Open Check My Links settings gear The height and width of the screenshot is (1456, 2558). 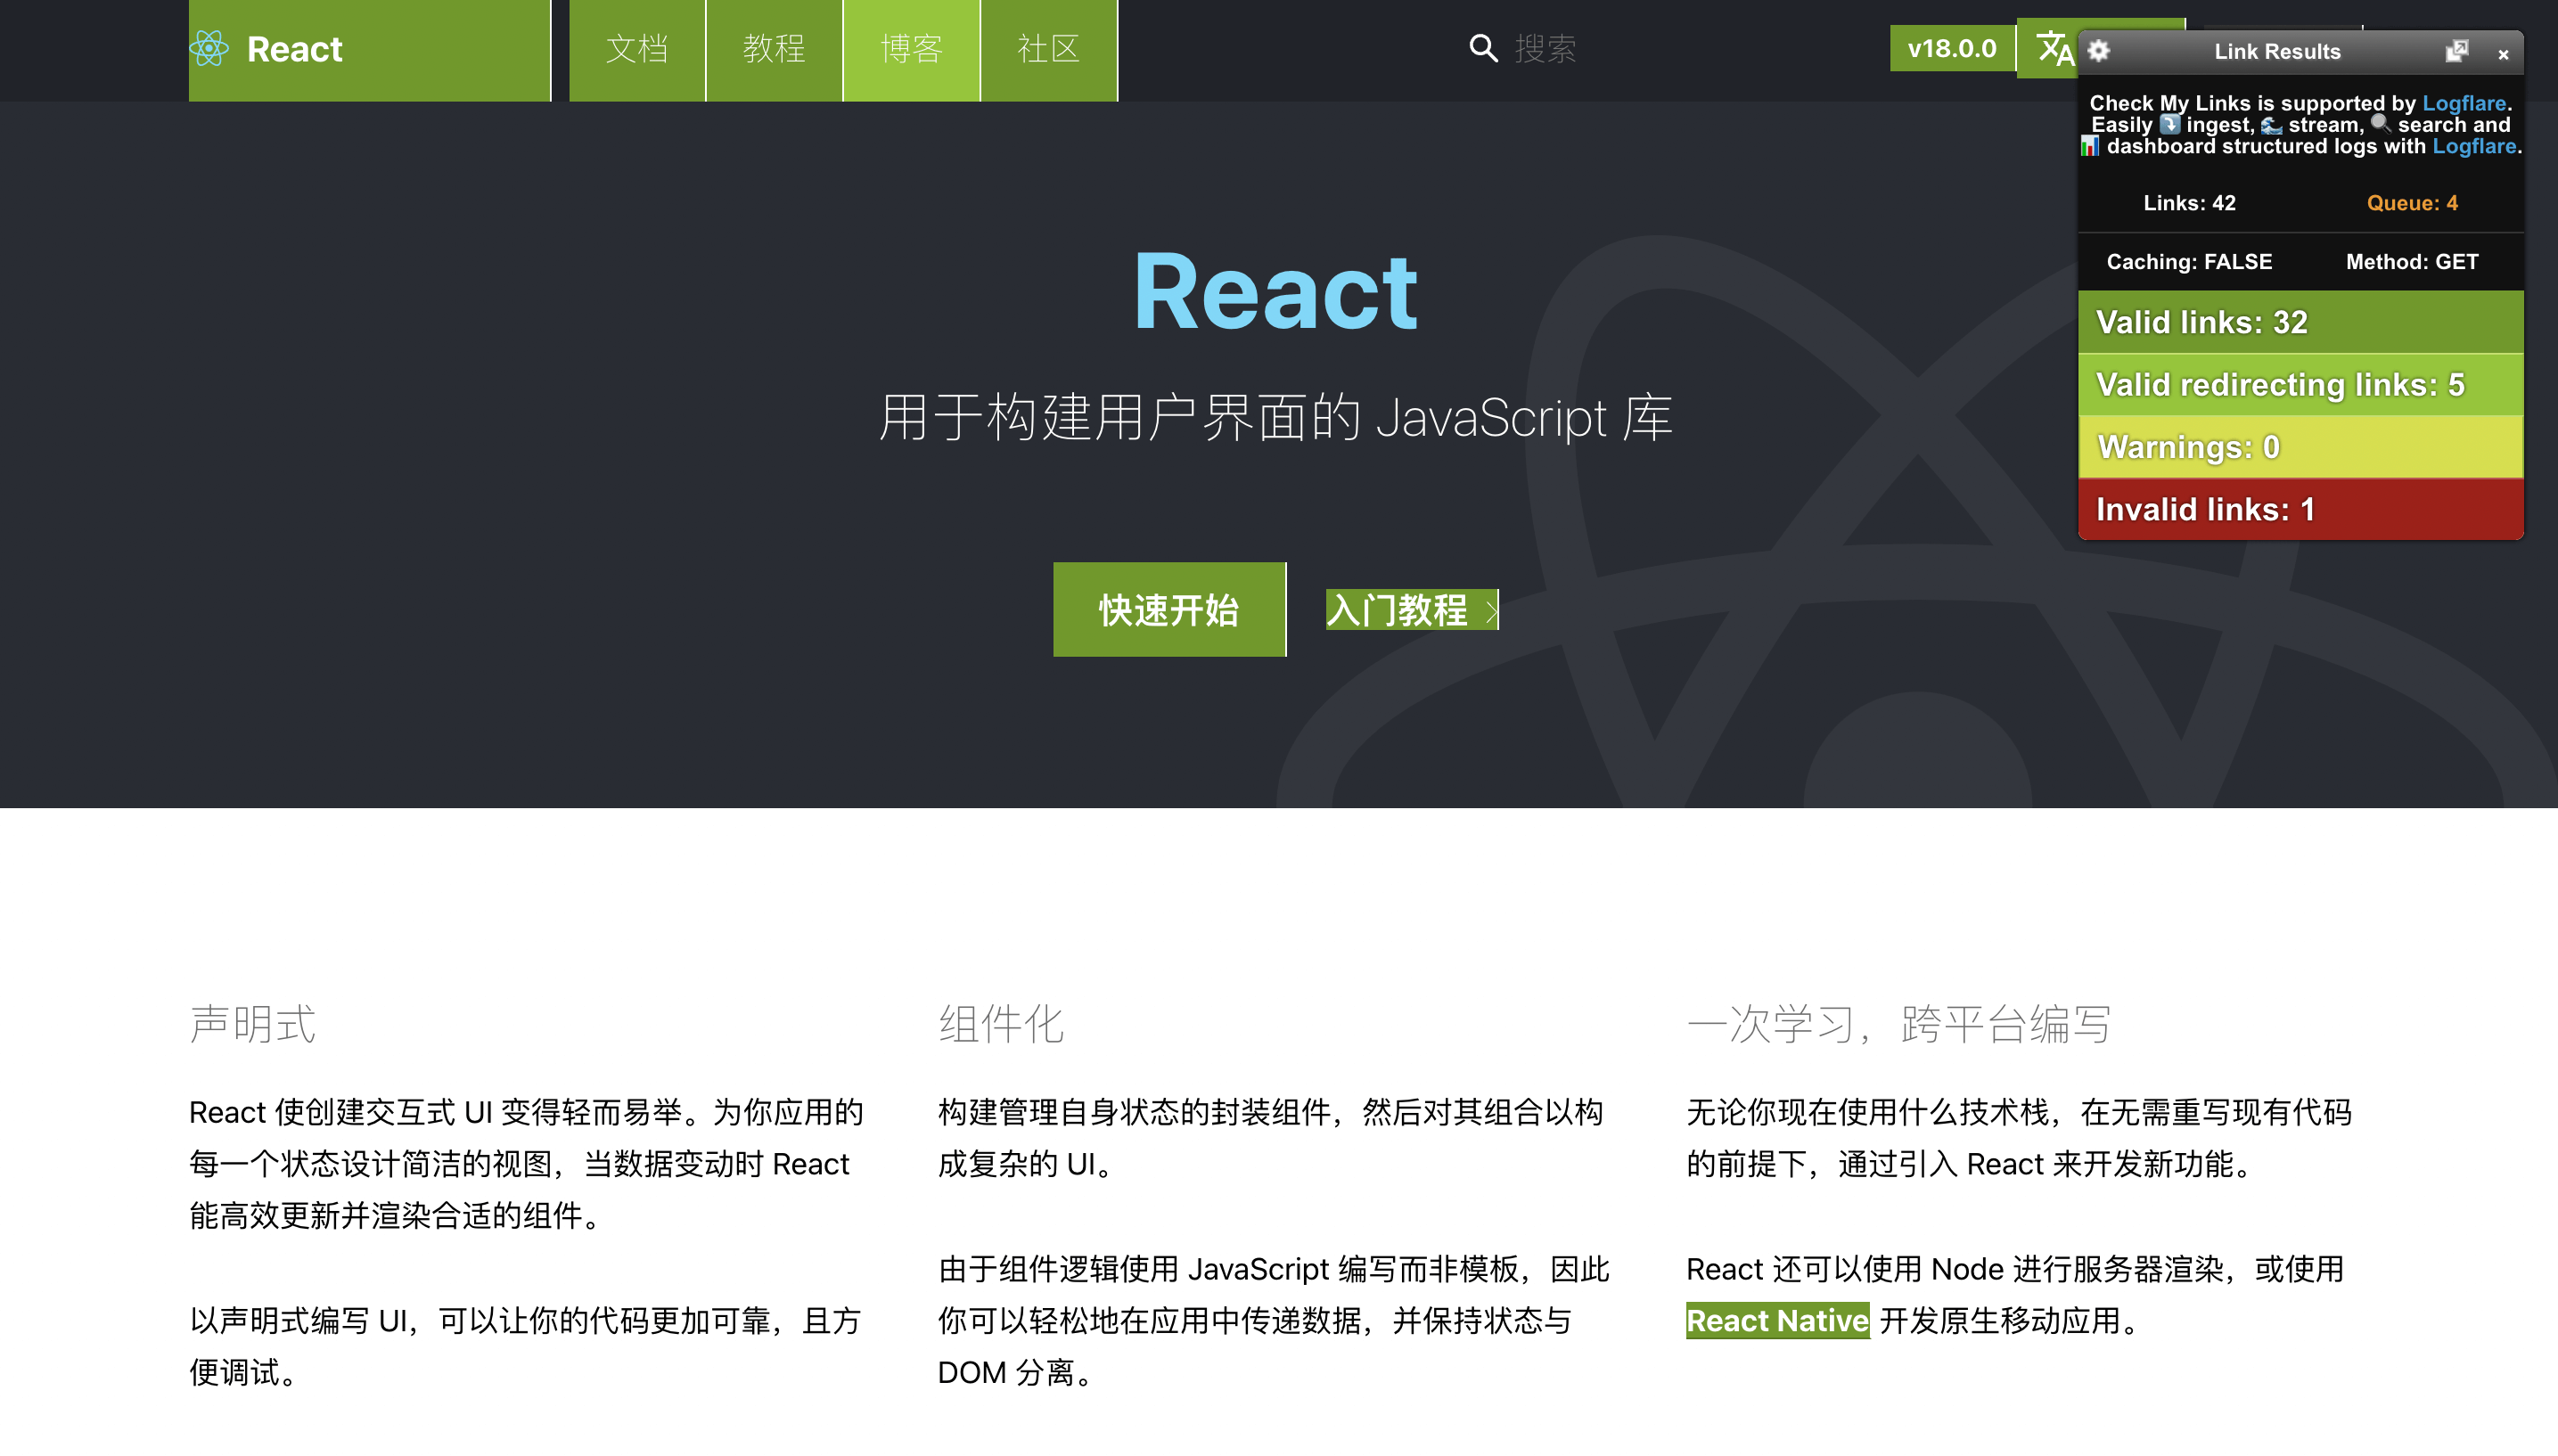click(x=2099, y=51)
